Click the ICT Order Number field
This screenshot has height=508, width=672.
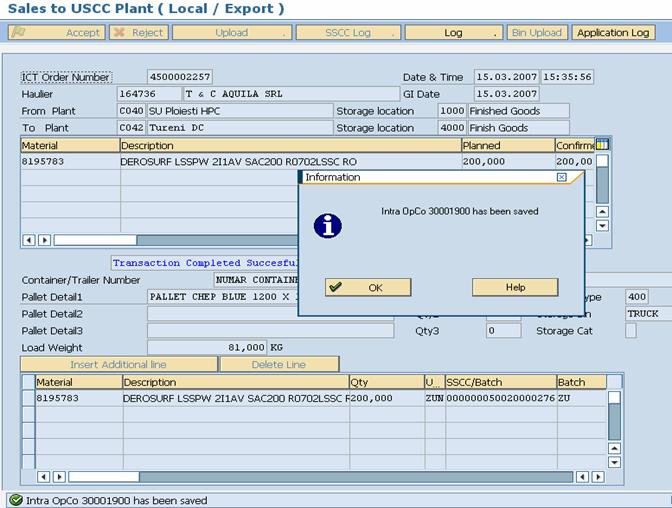click(179, 77)
